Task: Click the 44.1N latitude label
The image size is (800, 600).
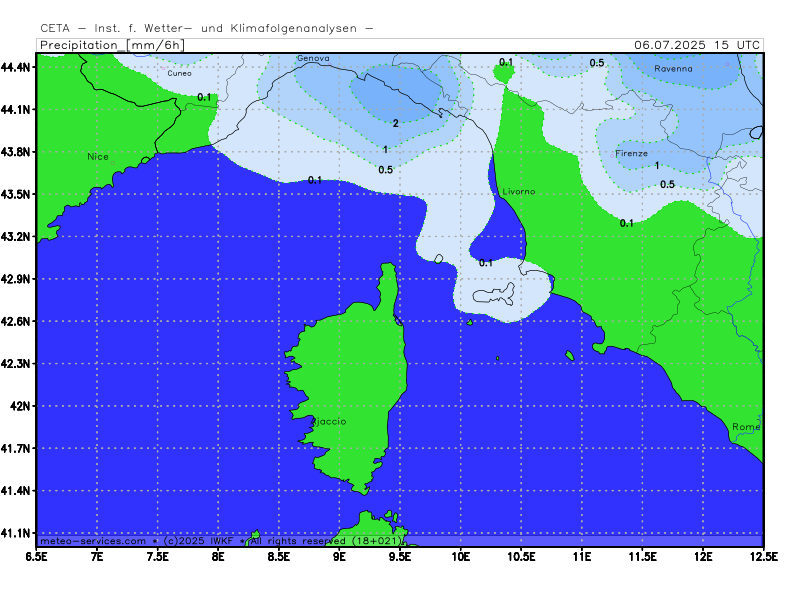Action: tap(18, 109)
